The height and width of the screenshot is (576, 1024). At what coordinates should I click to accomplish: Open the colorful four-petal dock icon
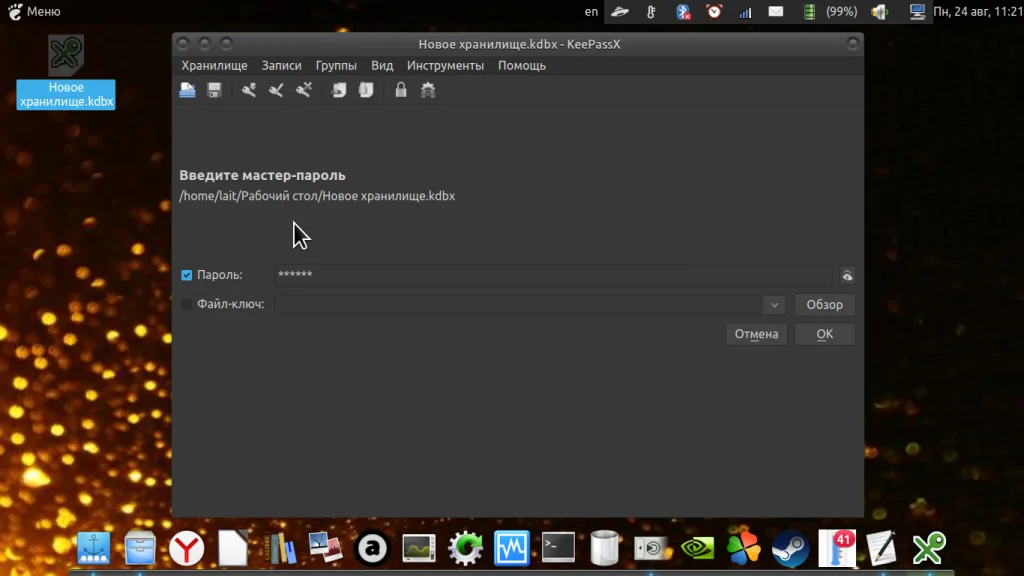[744, 548]
